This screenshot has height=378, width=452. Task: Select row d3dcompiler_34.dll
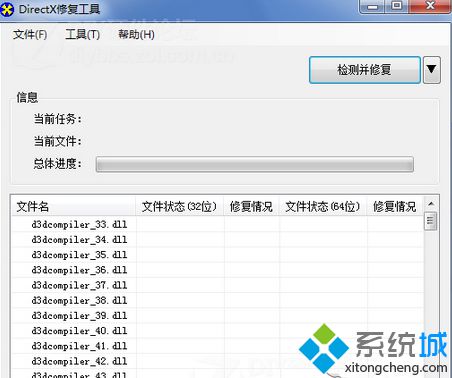point(218,240)
